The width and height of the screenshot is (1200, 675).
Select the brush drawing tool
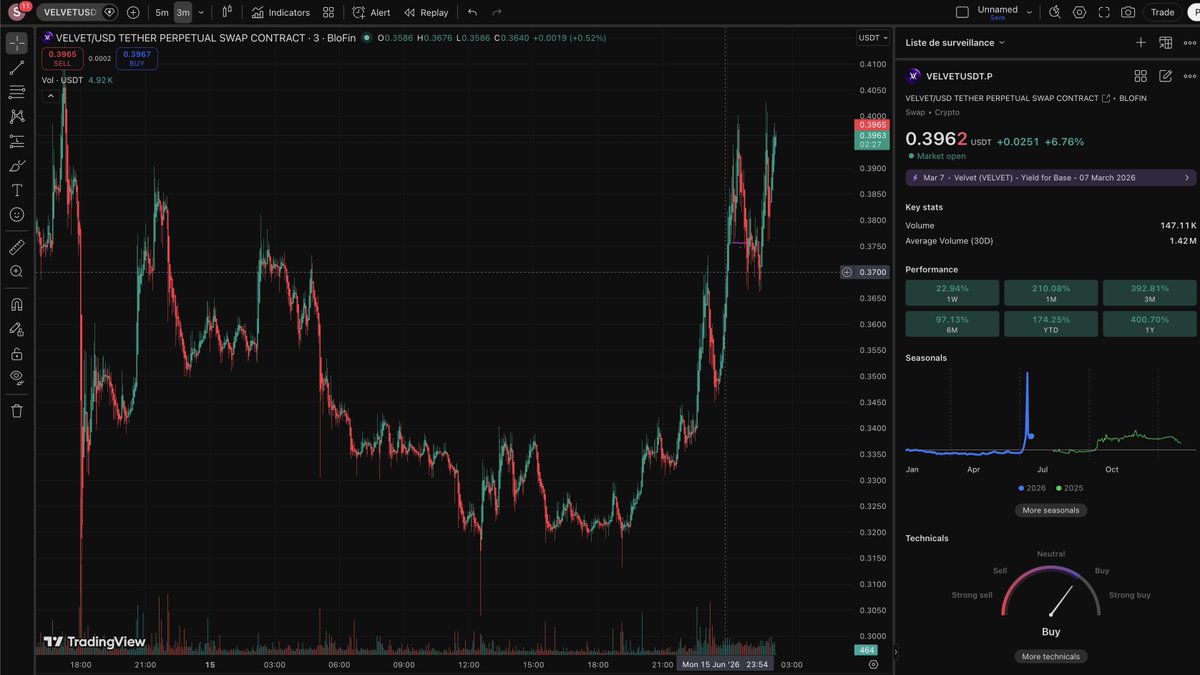(17, 165)
